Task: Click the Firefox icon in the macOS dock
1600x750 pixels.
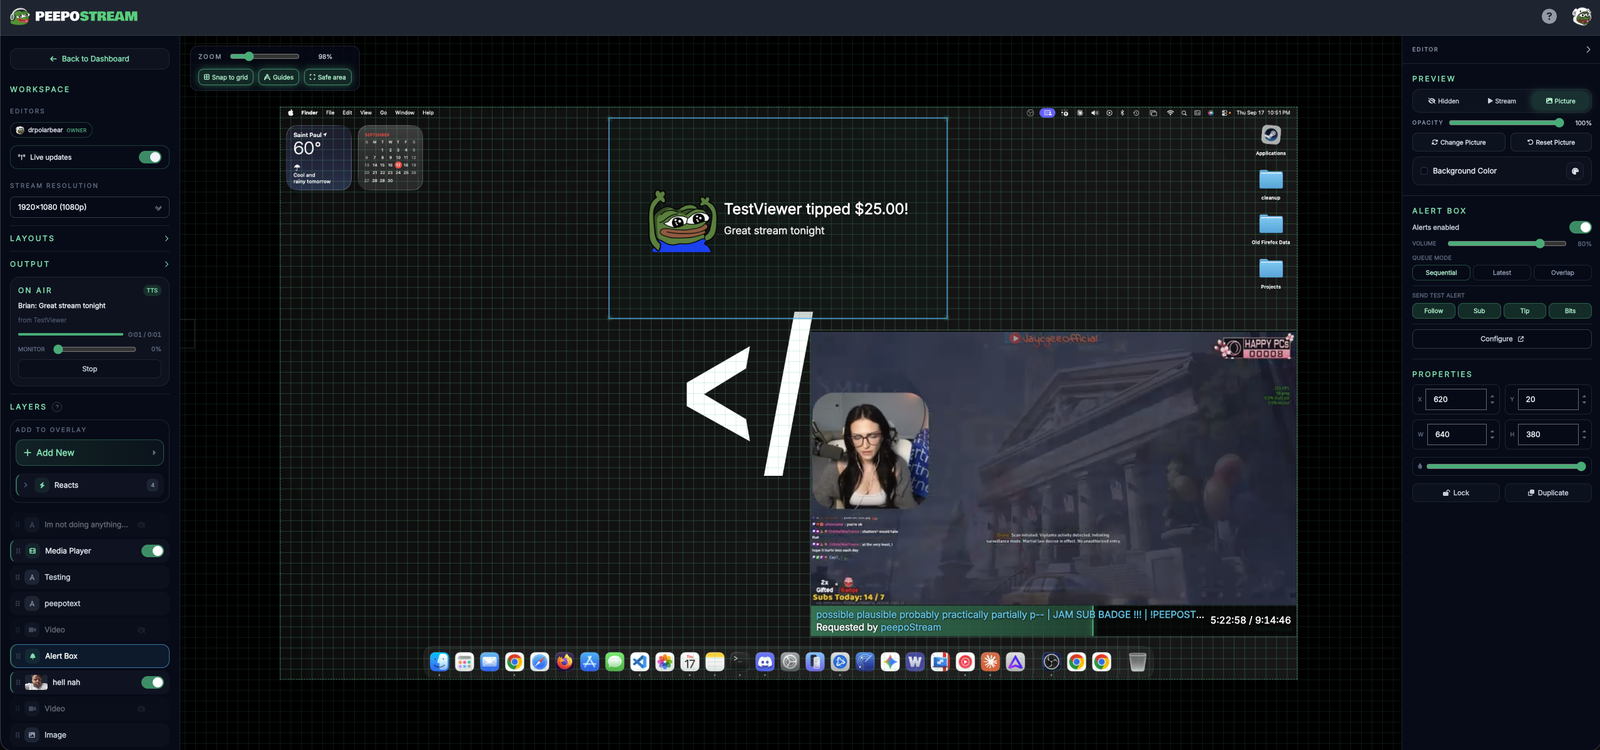Action: click(564, 662)
